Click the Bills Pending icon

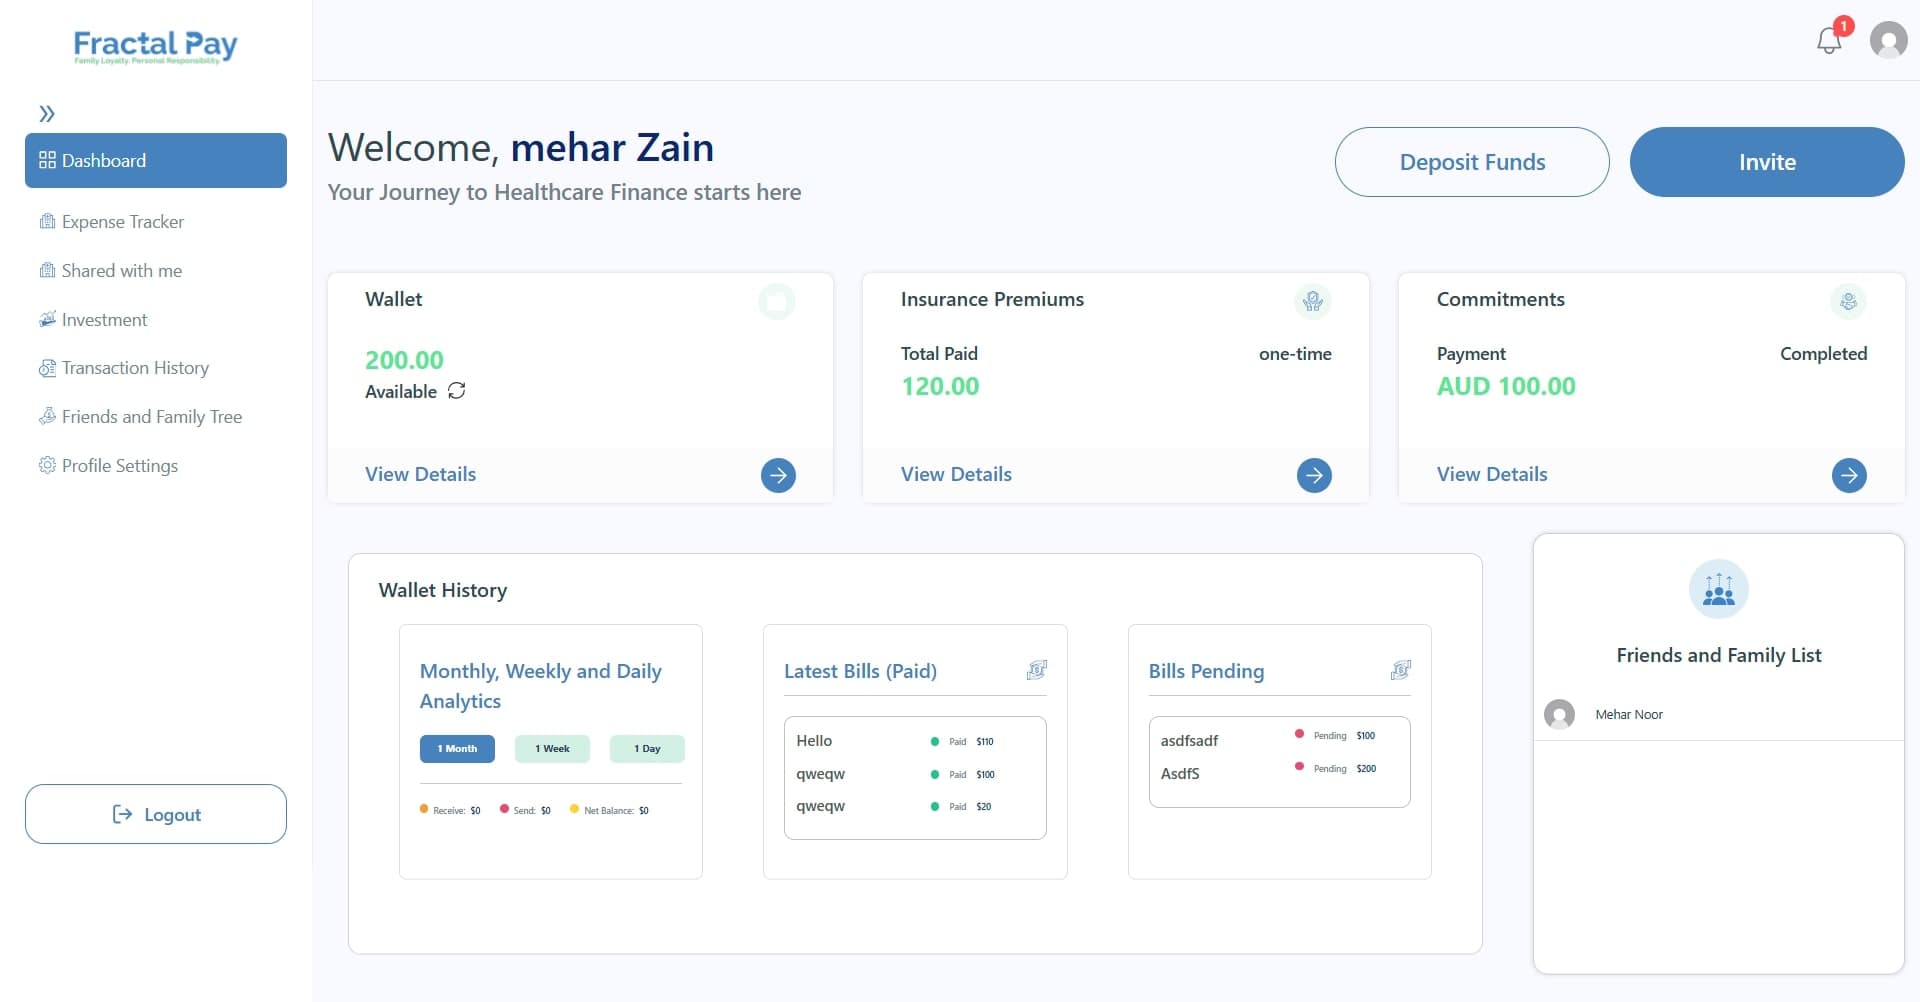pos(1401,670)
